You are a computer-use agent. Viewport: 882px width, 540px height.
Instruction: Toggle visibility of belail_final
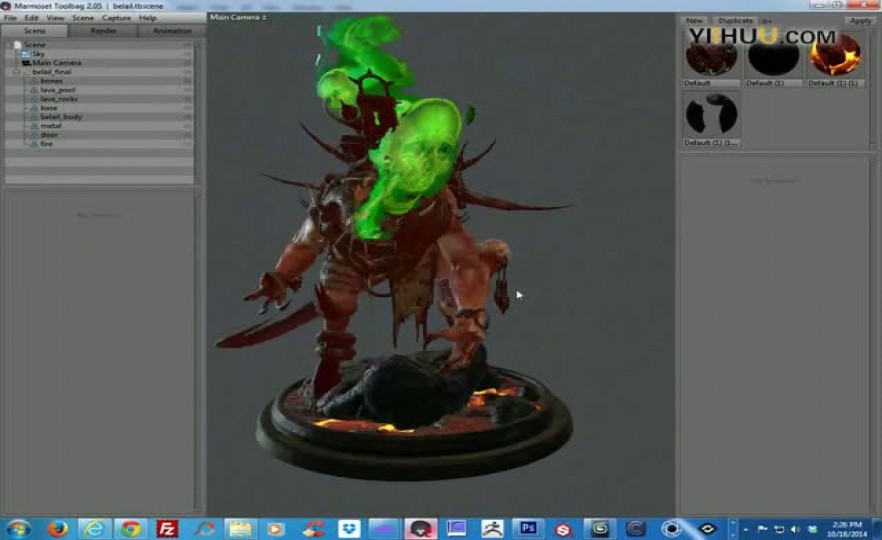(187, 72)
